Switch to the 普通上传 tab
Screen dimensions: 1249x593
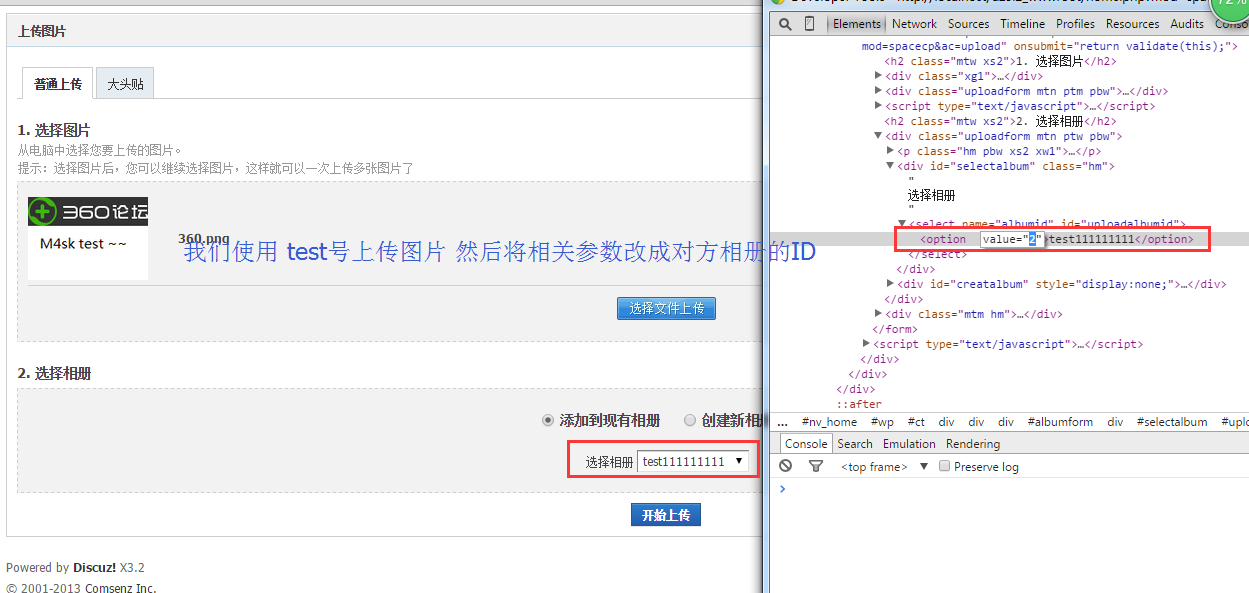coord(58,84)
